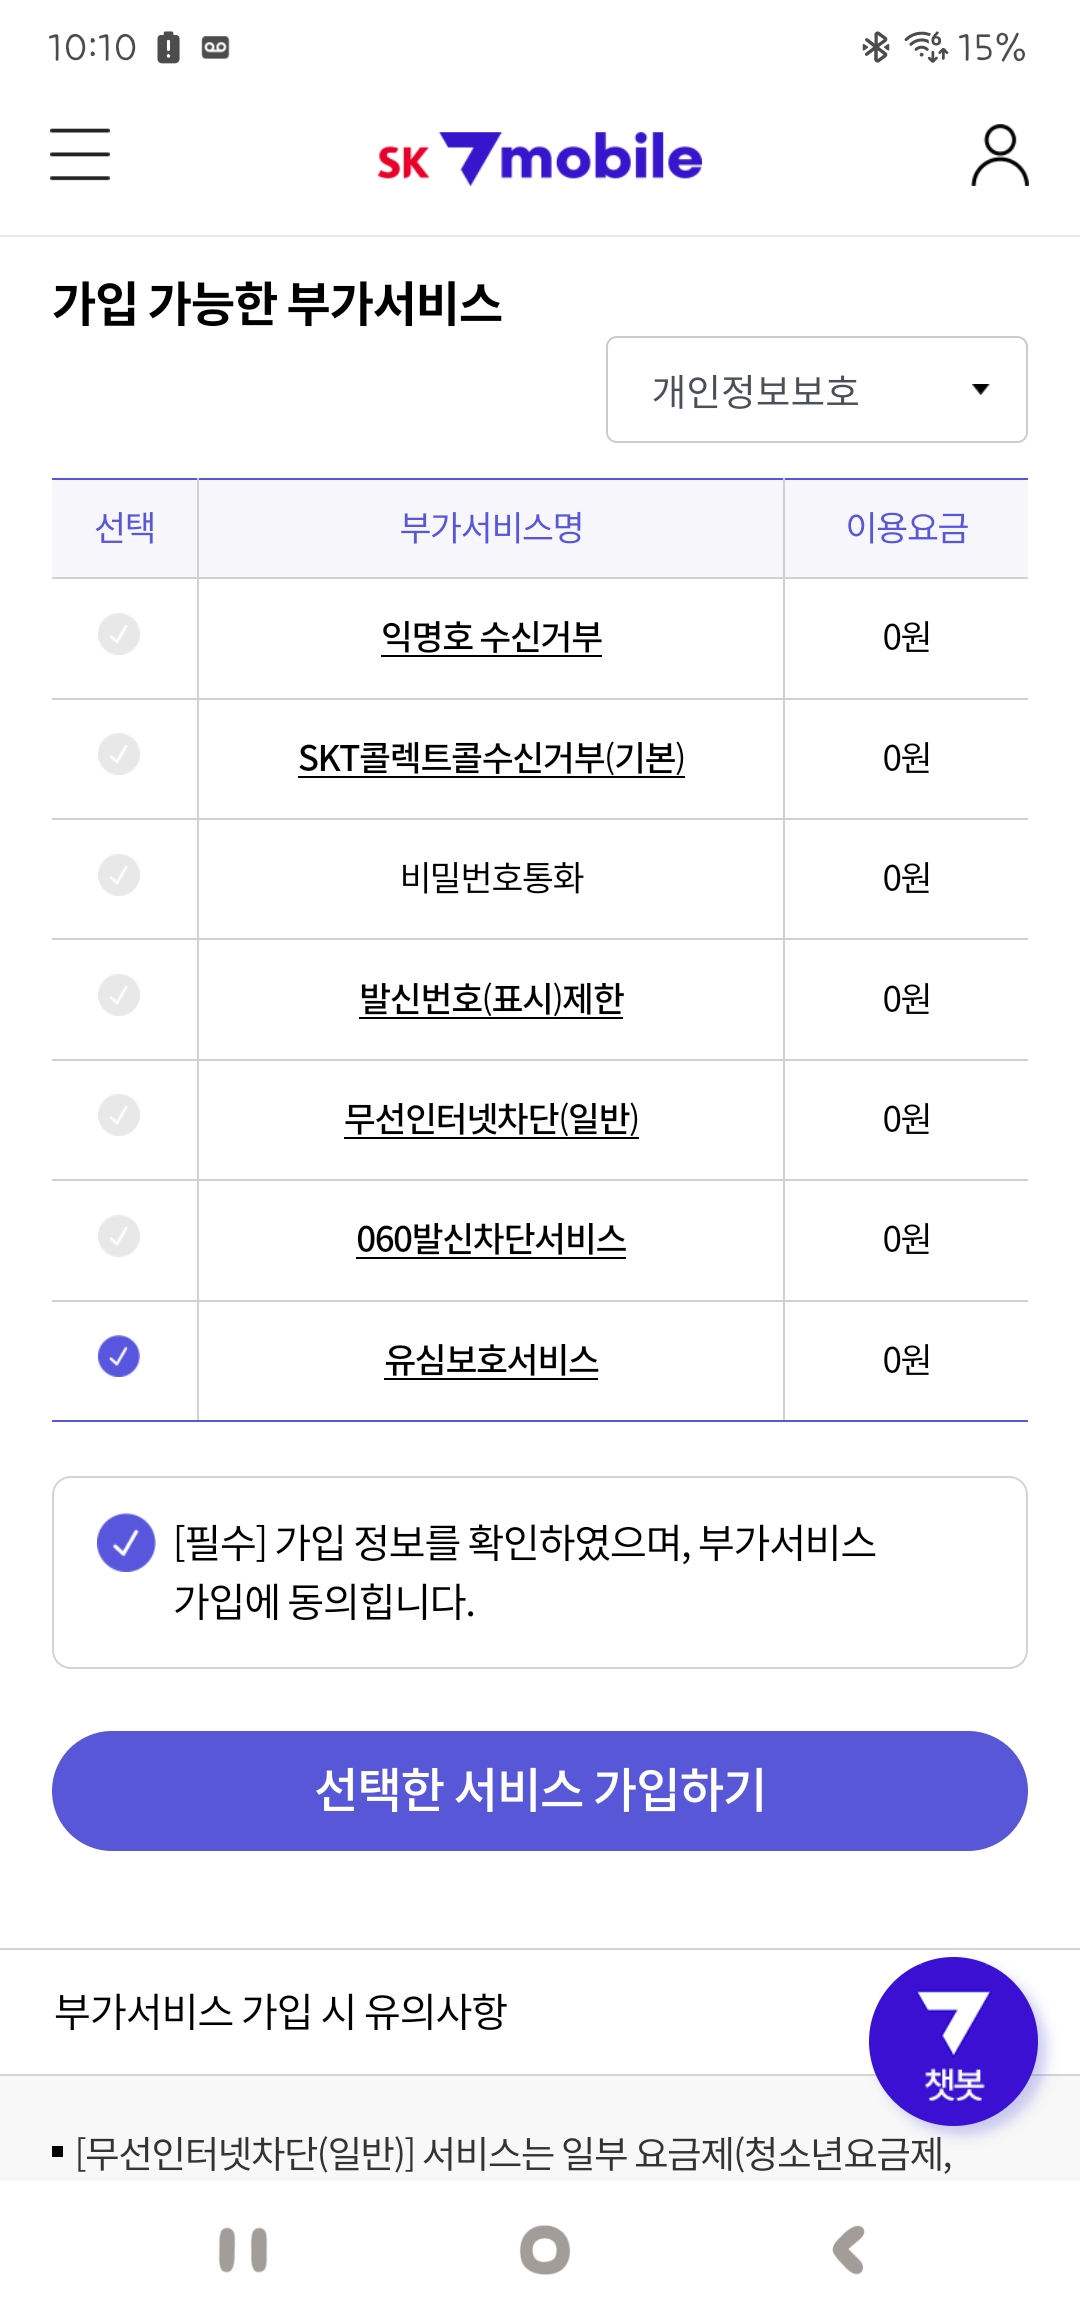Select the 비밀번호통화 row checkbox
The width and height of the screenshot is (1080, 2316).
pyautogui.click(x=119, y=875)
